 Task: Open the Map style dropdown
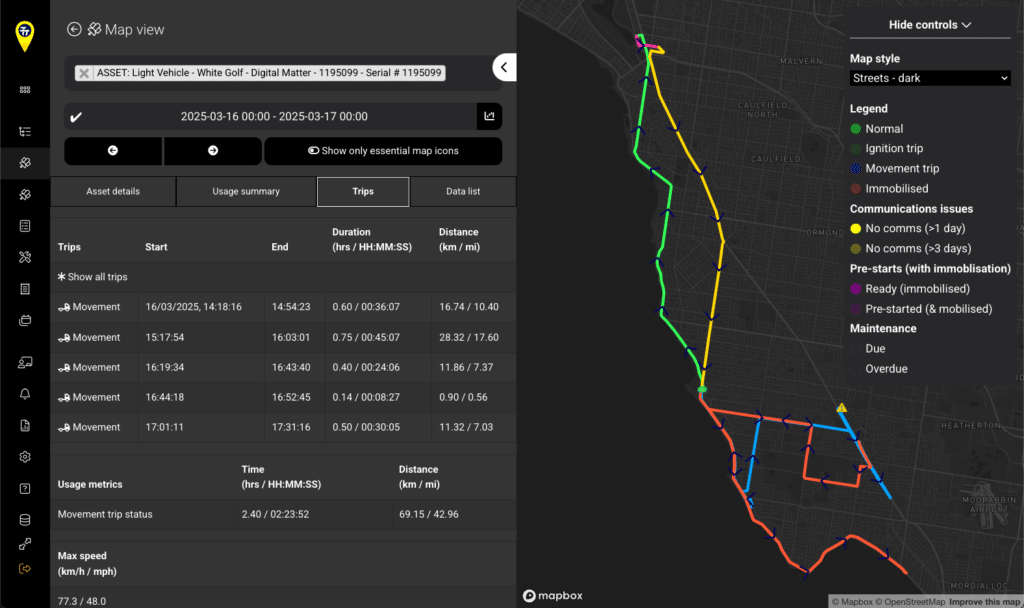[x=931, y=78]
